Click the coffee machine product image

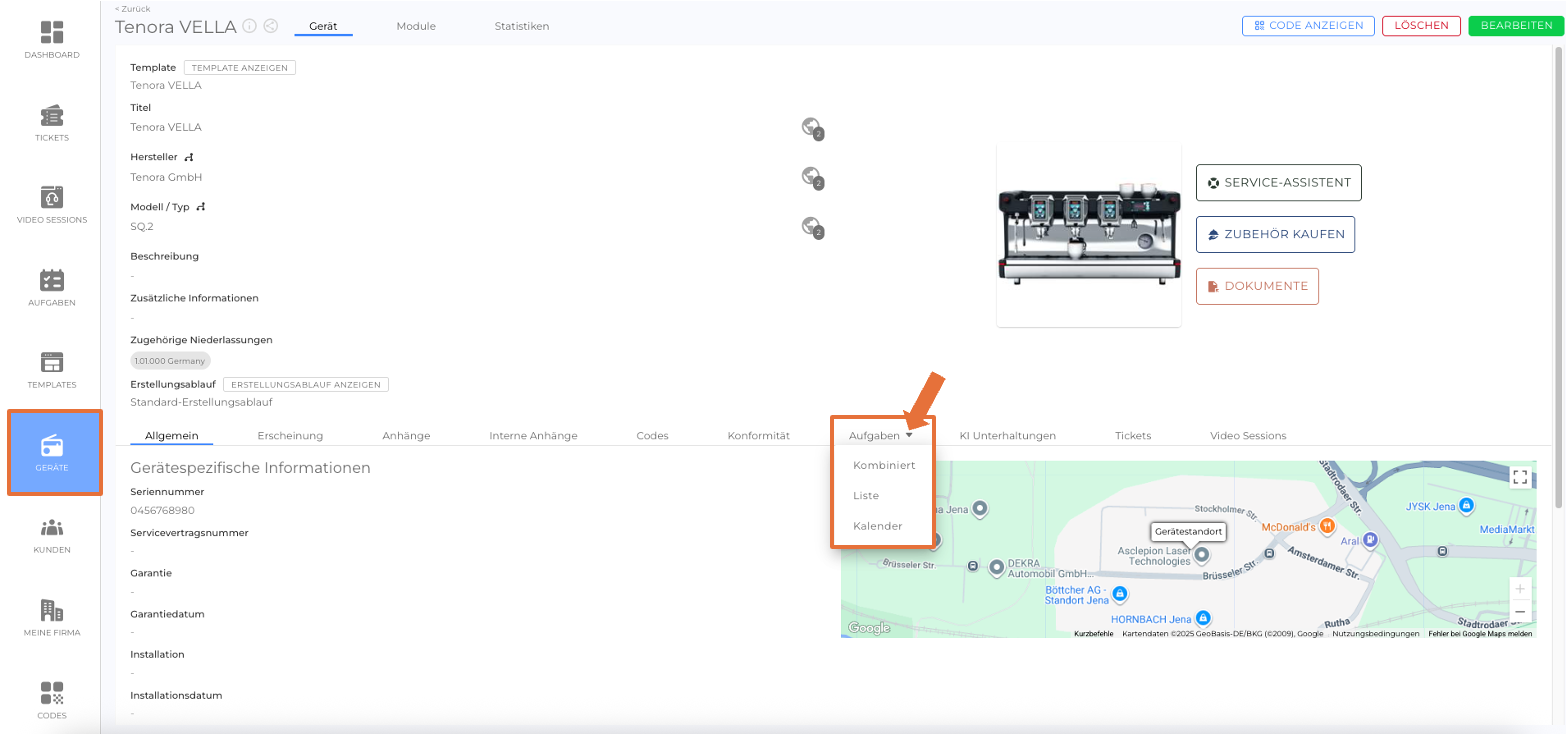point(1088,235)
